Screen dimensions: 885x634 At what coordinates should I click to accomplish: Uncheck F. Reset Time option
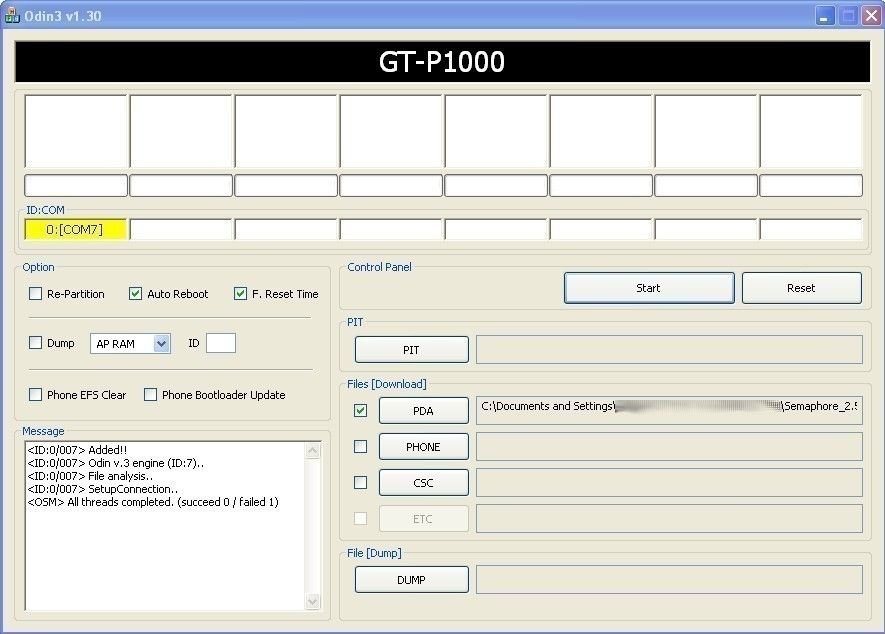[240, 294]
